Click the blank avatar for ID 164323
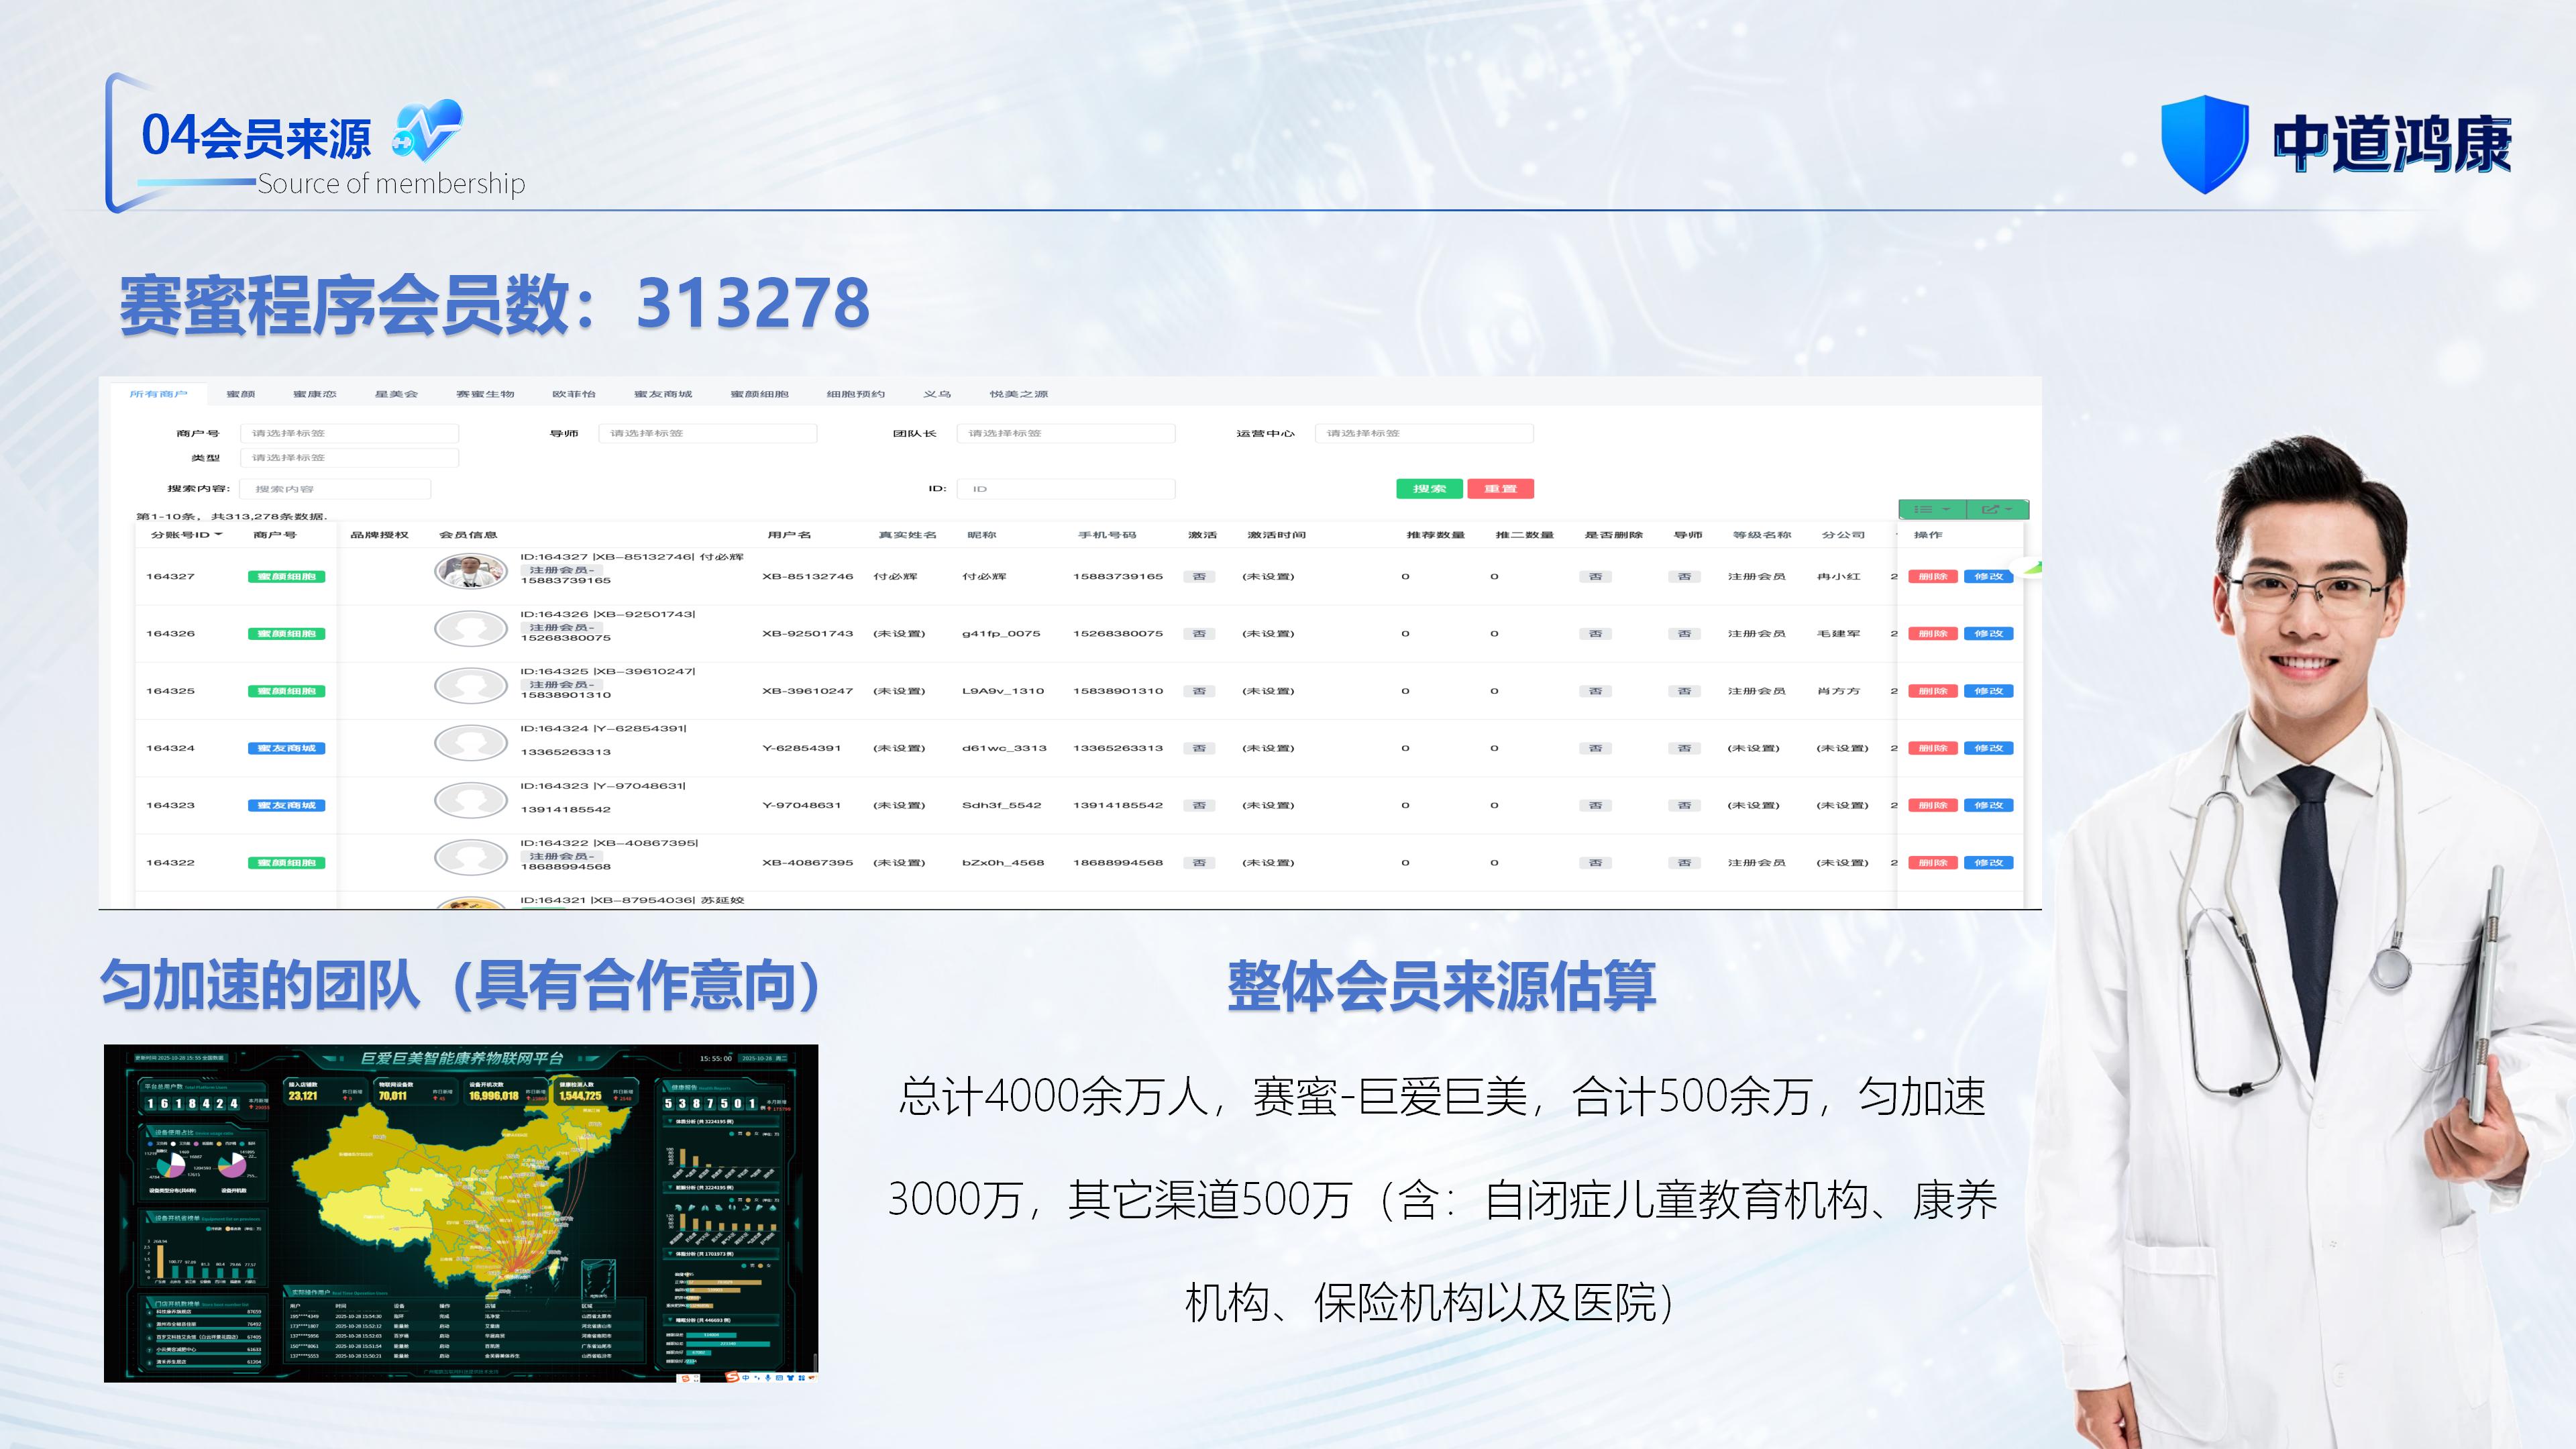2576x1449 pixels. [x=471, y=800]
